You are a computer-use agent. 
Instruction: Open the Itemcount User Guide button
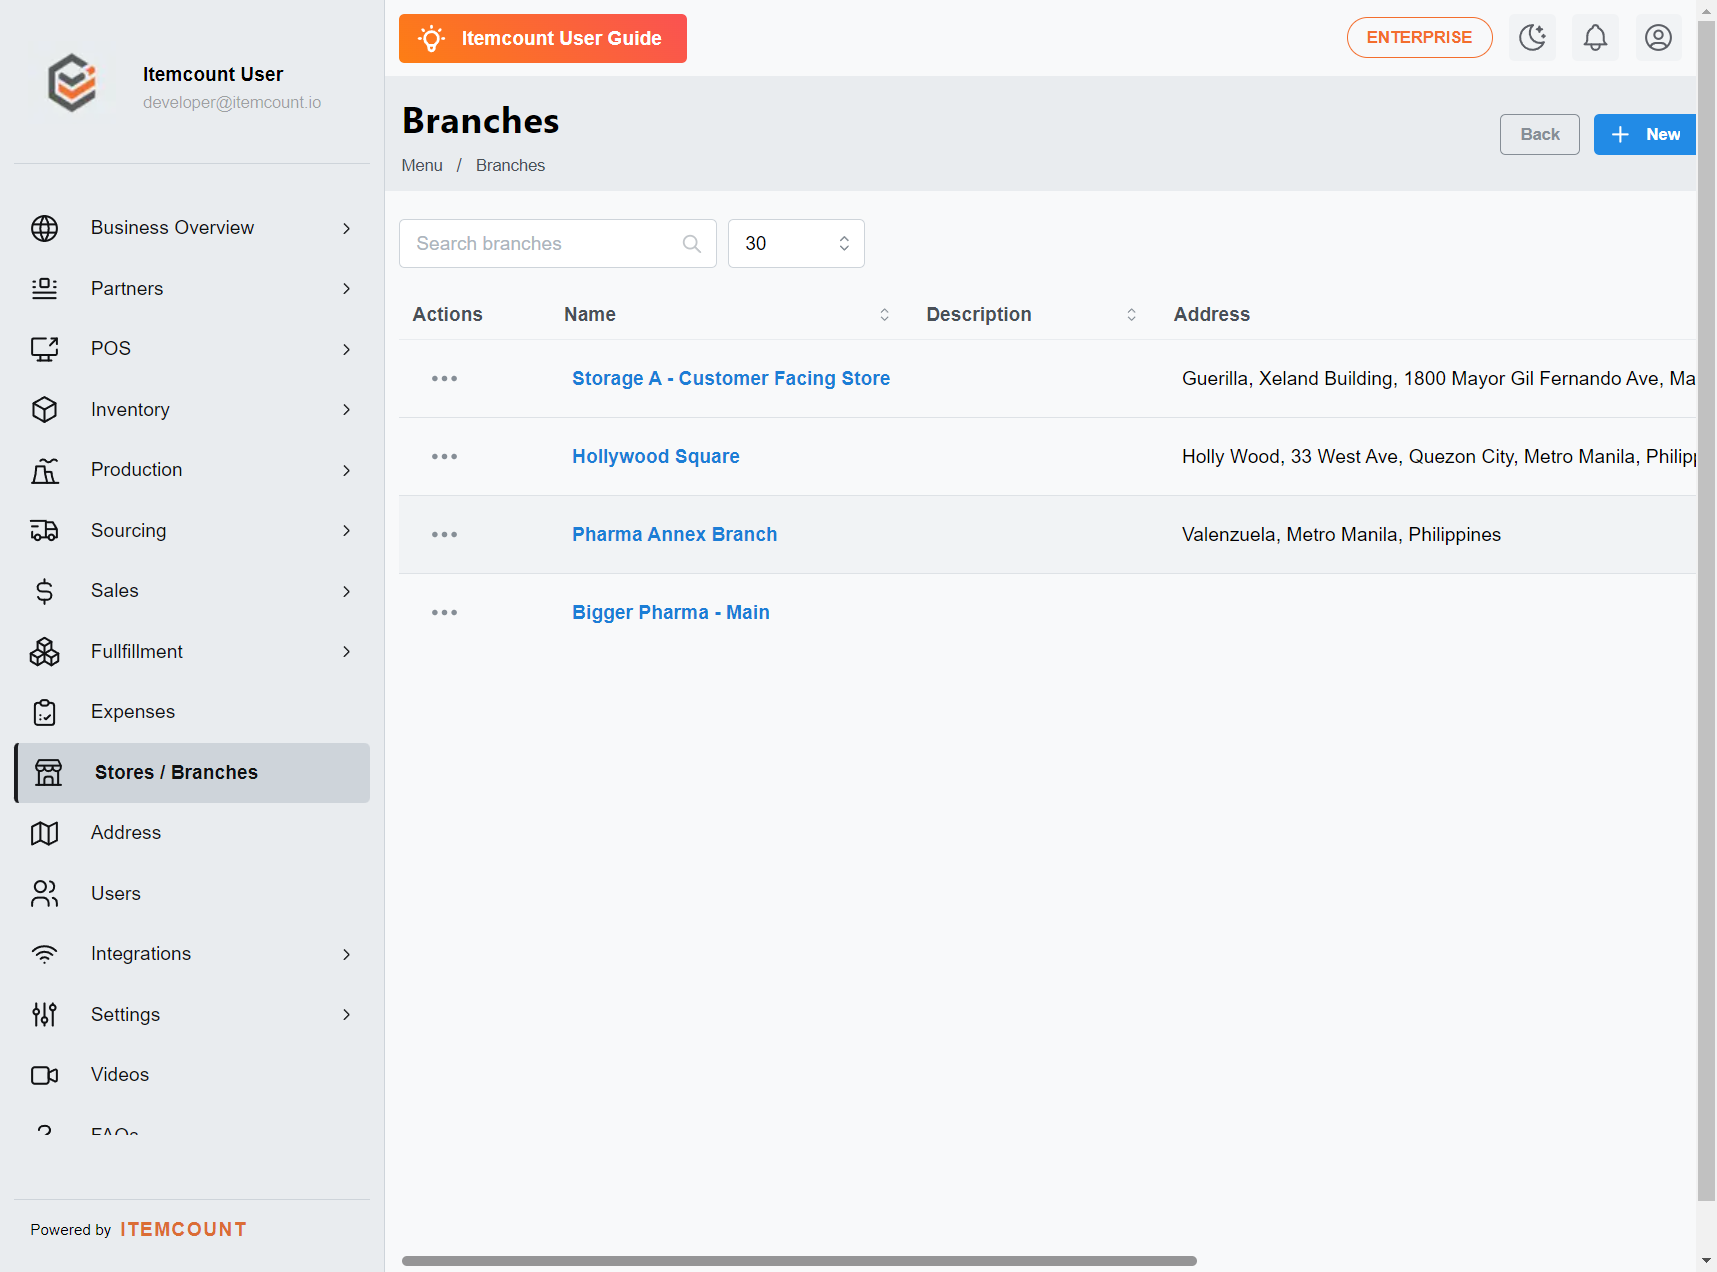543,39
